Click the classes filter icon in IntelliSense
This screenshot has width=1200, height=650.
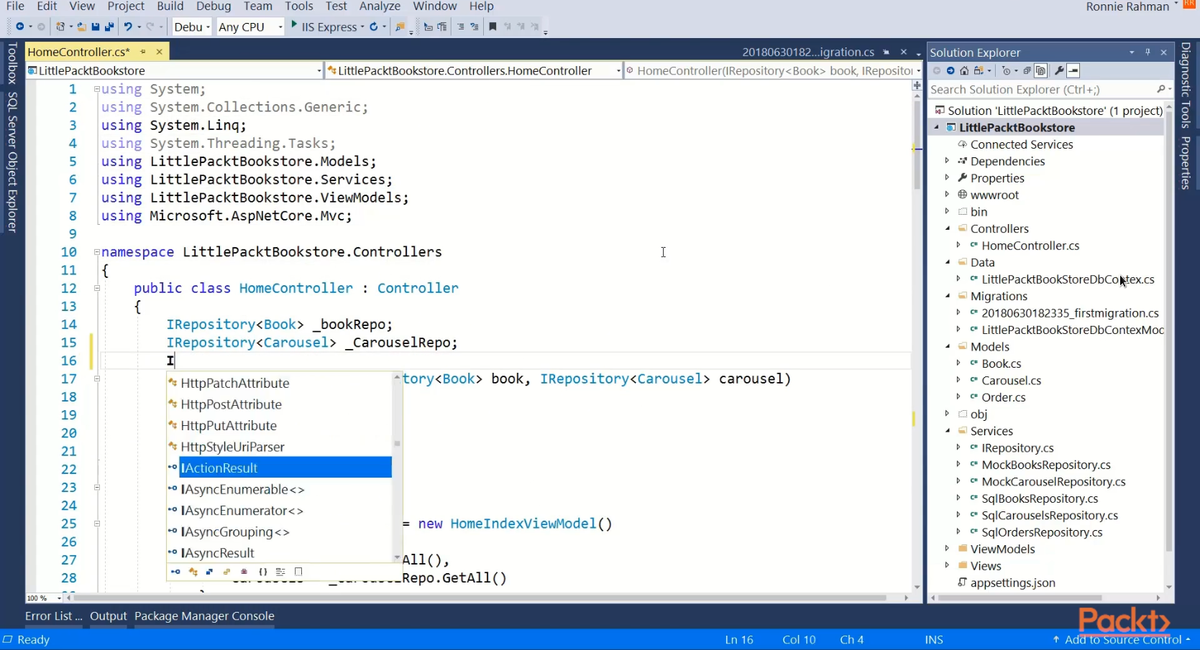tap(193, 572)
